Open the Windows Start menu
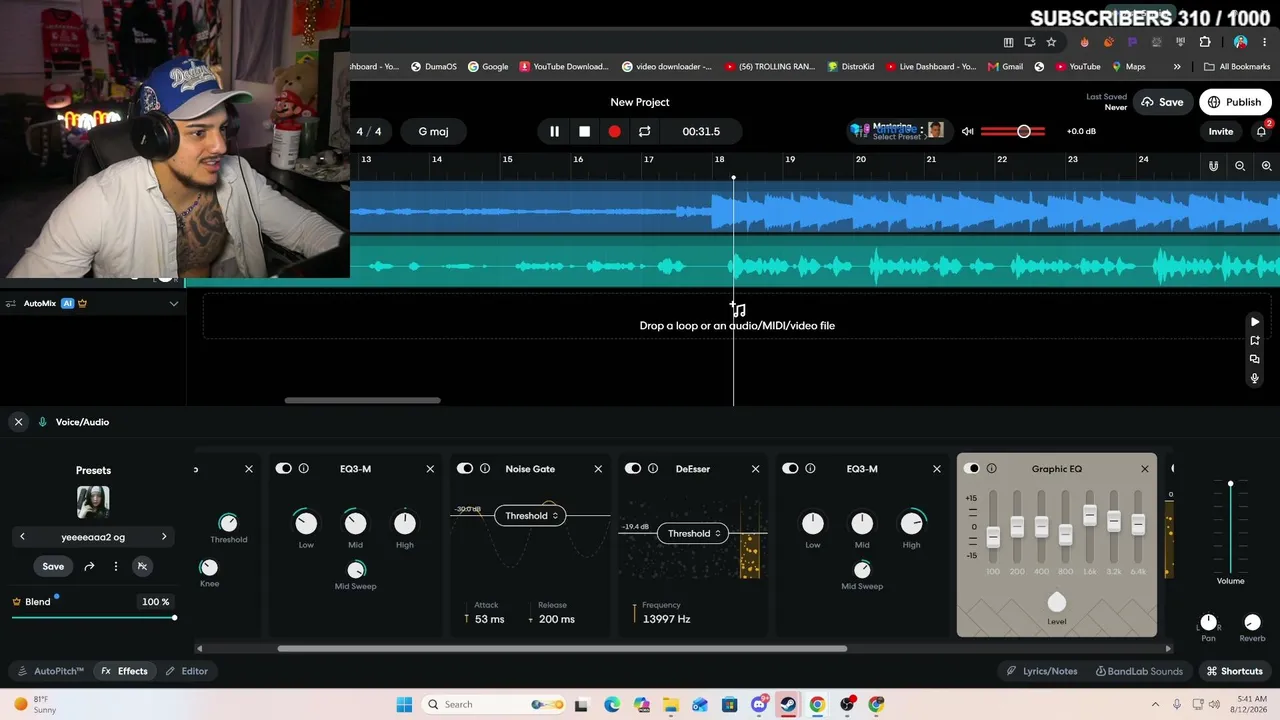The height and width of the screenshot is (720, 1280). (x=404, y=704)
